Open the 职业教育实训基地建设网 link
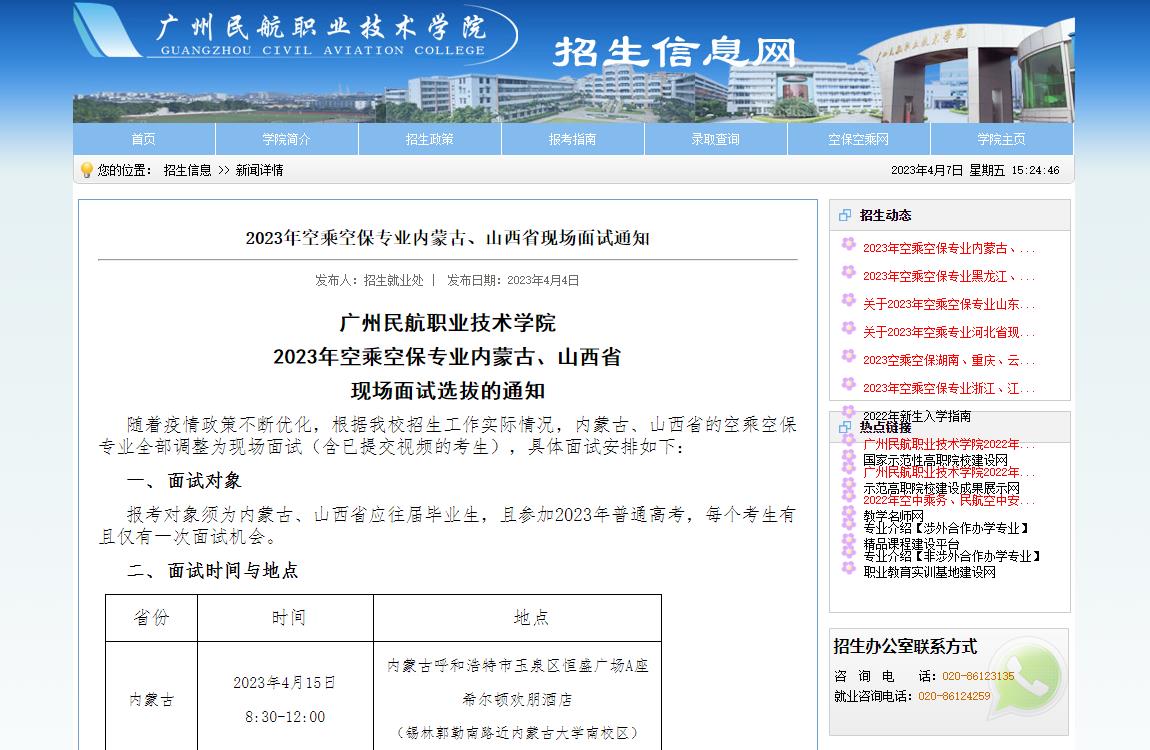The image size is (1150, 750). click(x=929, y=572)
